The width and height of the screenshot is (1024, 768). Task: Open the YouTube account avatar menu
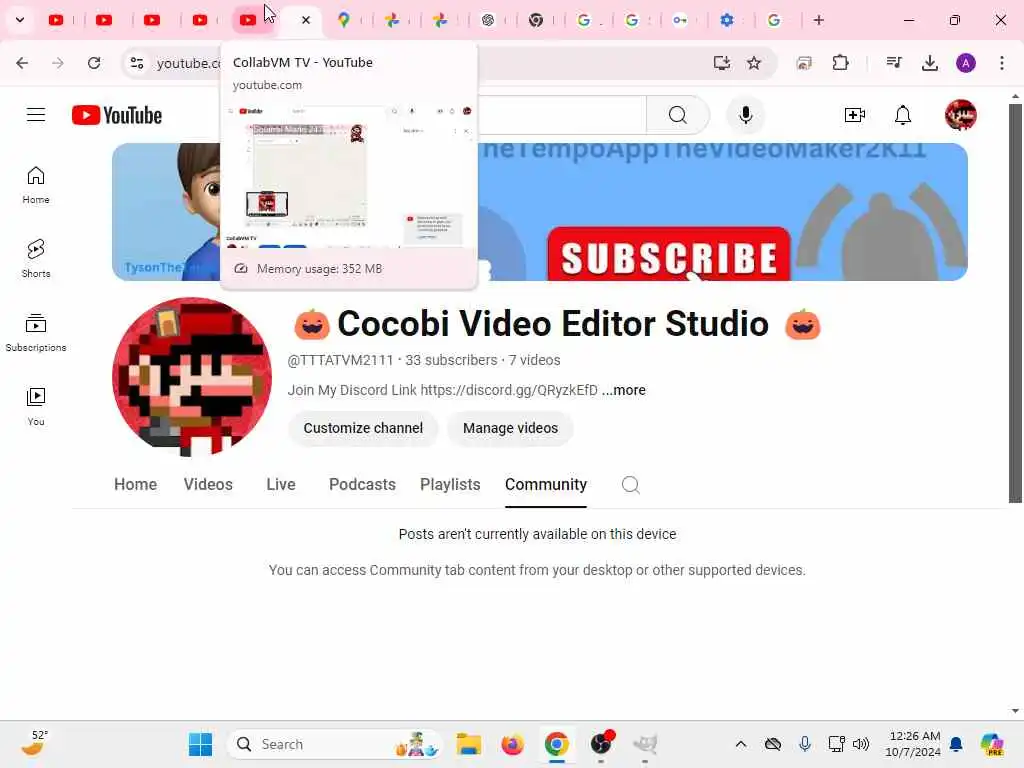[x=961, y=115]
